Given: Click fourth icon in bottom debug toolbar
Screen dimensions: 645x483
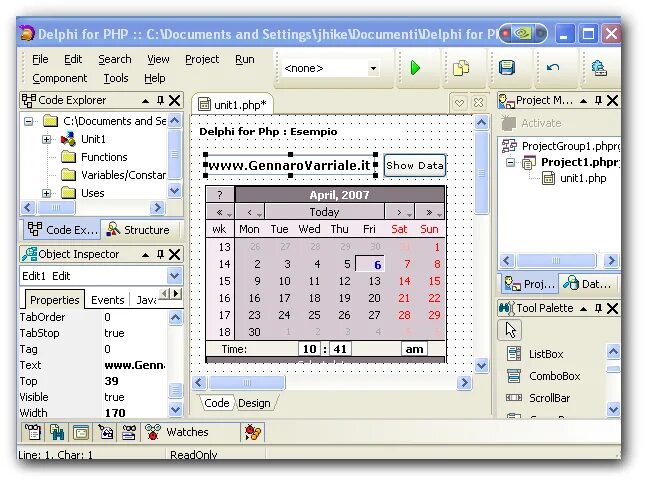Looking at the screenshot, I should (105, 432).
